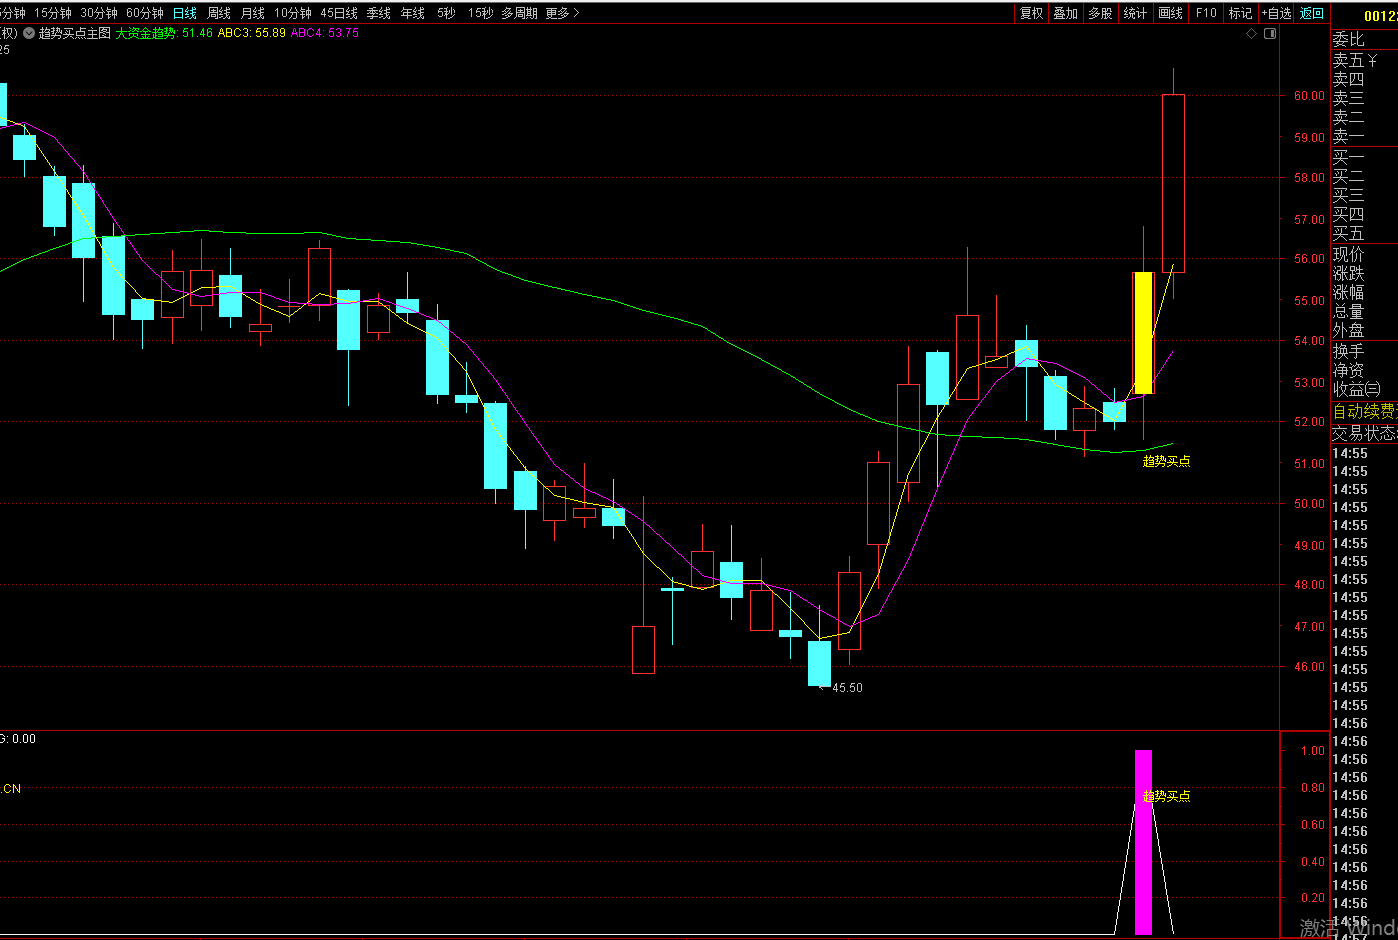Click the yellow 趋势买点 signal candle
Screen dimensions: 1398x940
(1143, 332)
